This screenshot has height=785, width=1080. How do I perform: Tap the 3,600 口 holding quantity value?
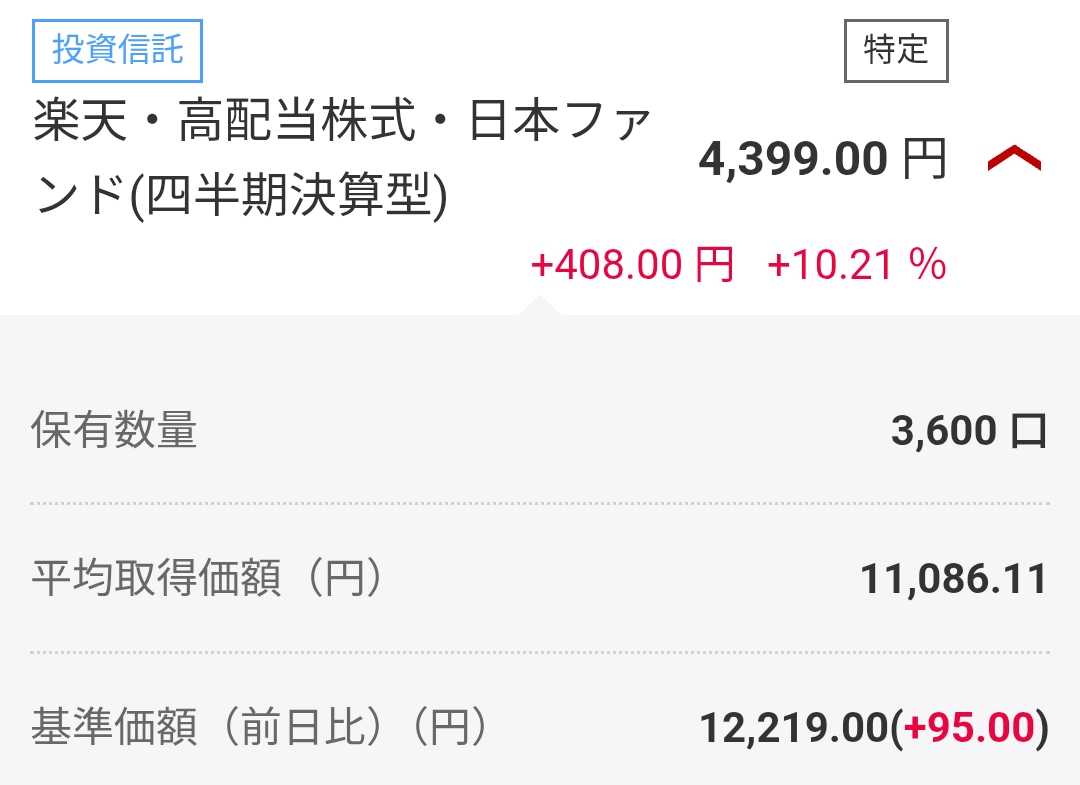(x=968, y=431)
